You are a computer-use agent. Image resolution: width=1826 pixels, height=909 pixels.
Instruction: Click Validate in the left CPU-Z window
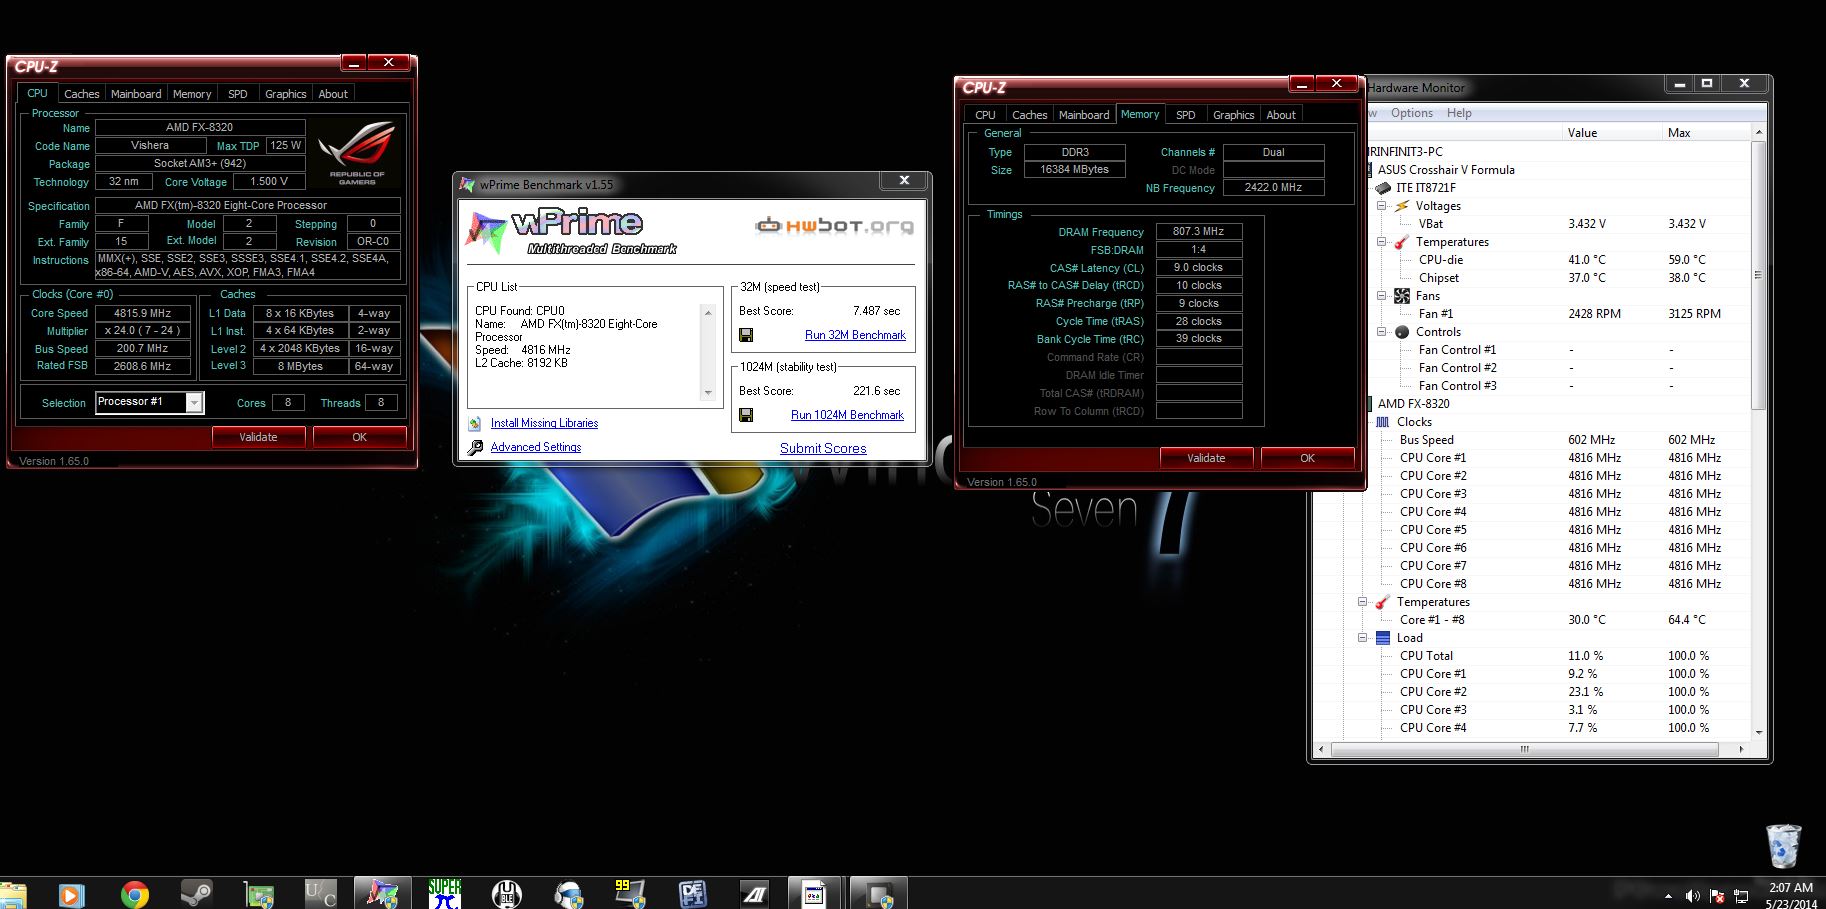258,437
